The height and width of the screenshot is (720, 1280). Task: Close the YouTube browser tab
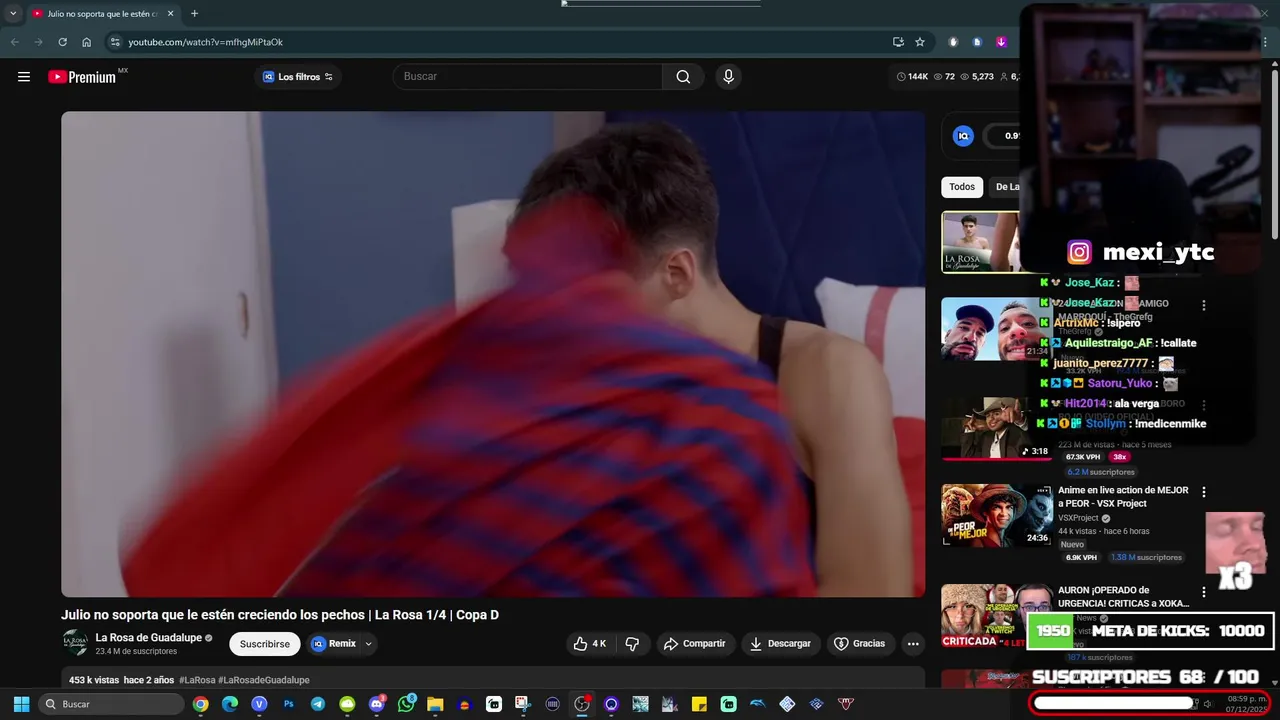pos(170,14)
